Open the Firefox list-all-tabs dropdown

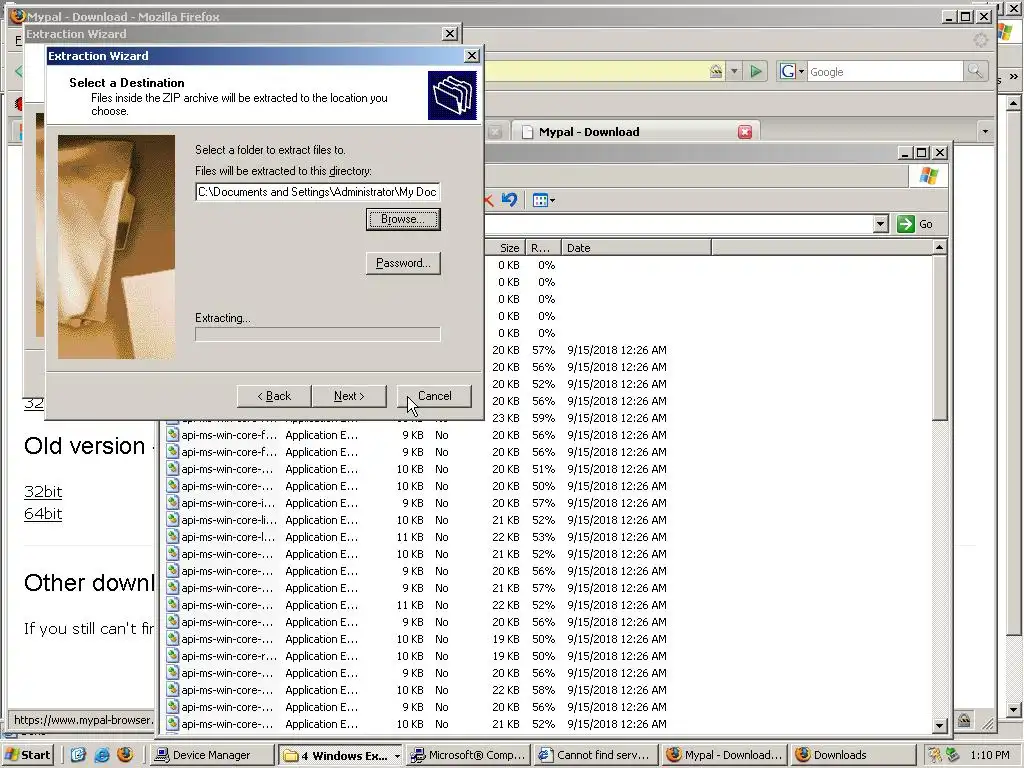pyautogui.click(x=985, y=131)
